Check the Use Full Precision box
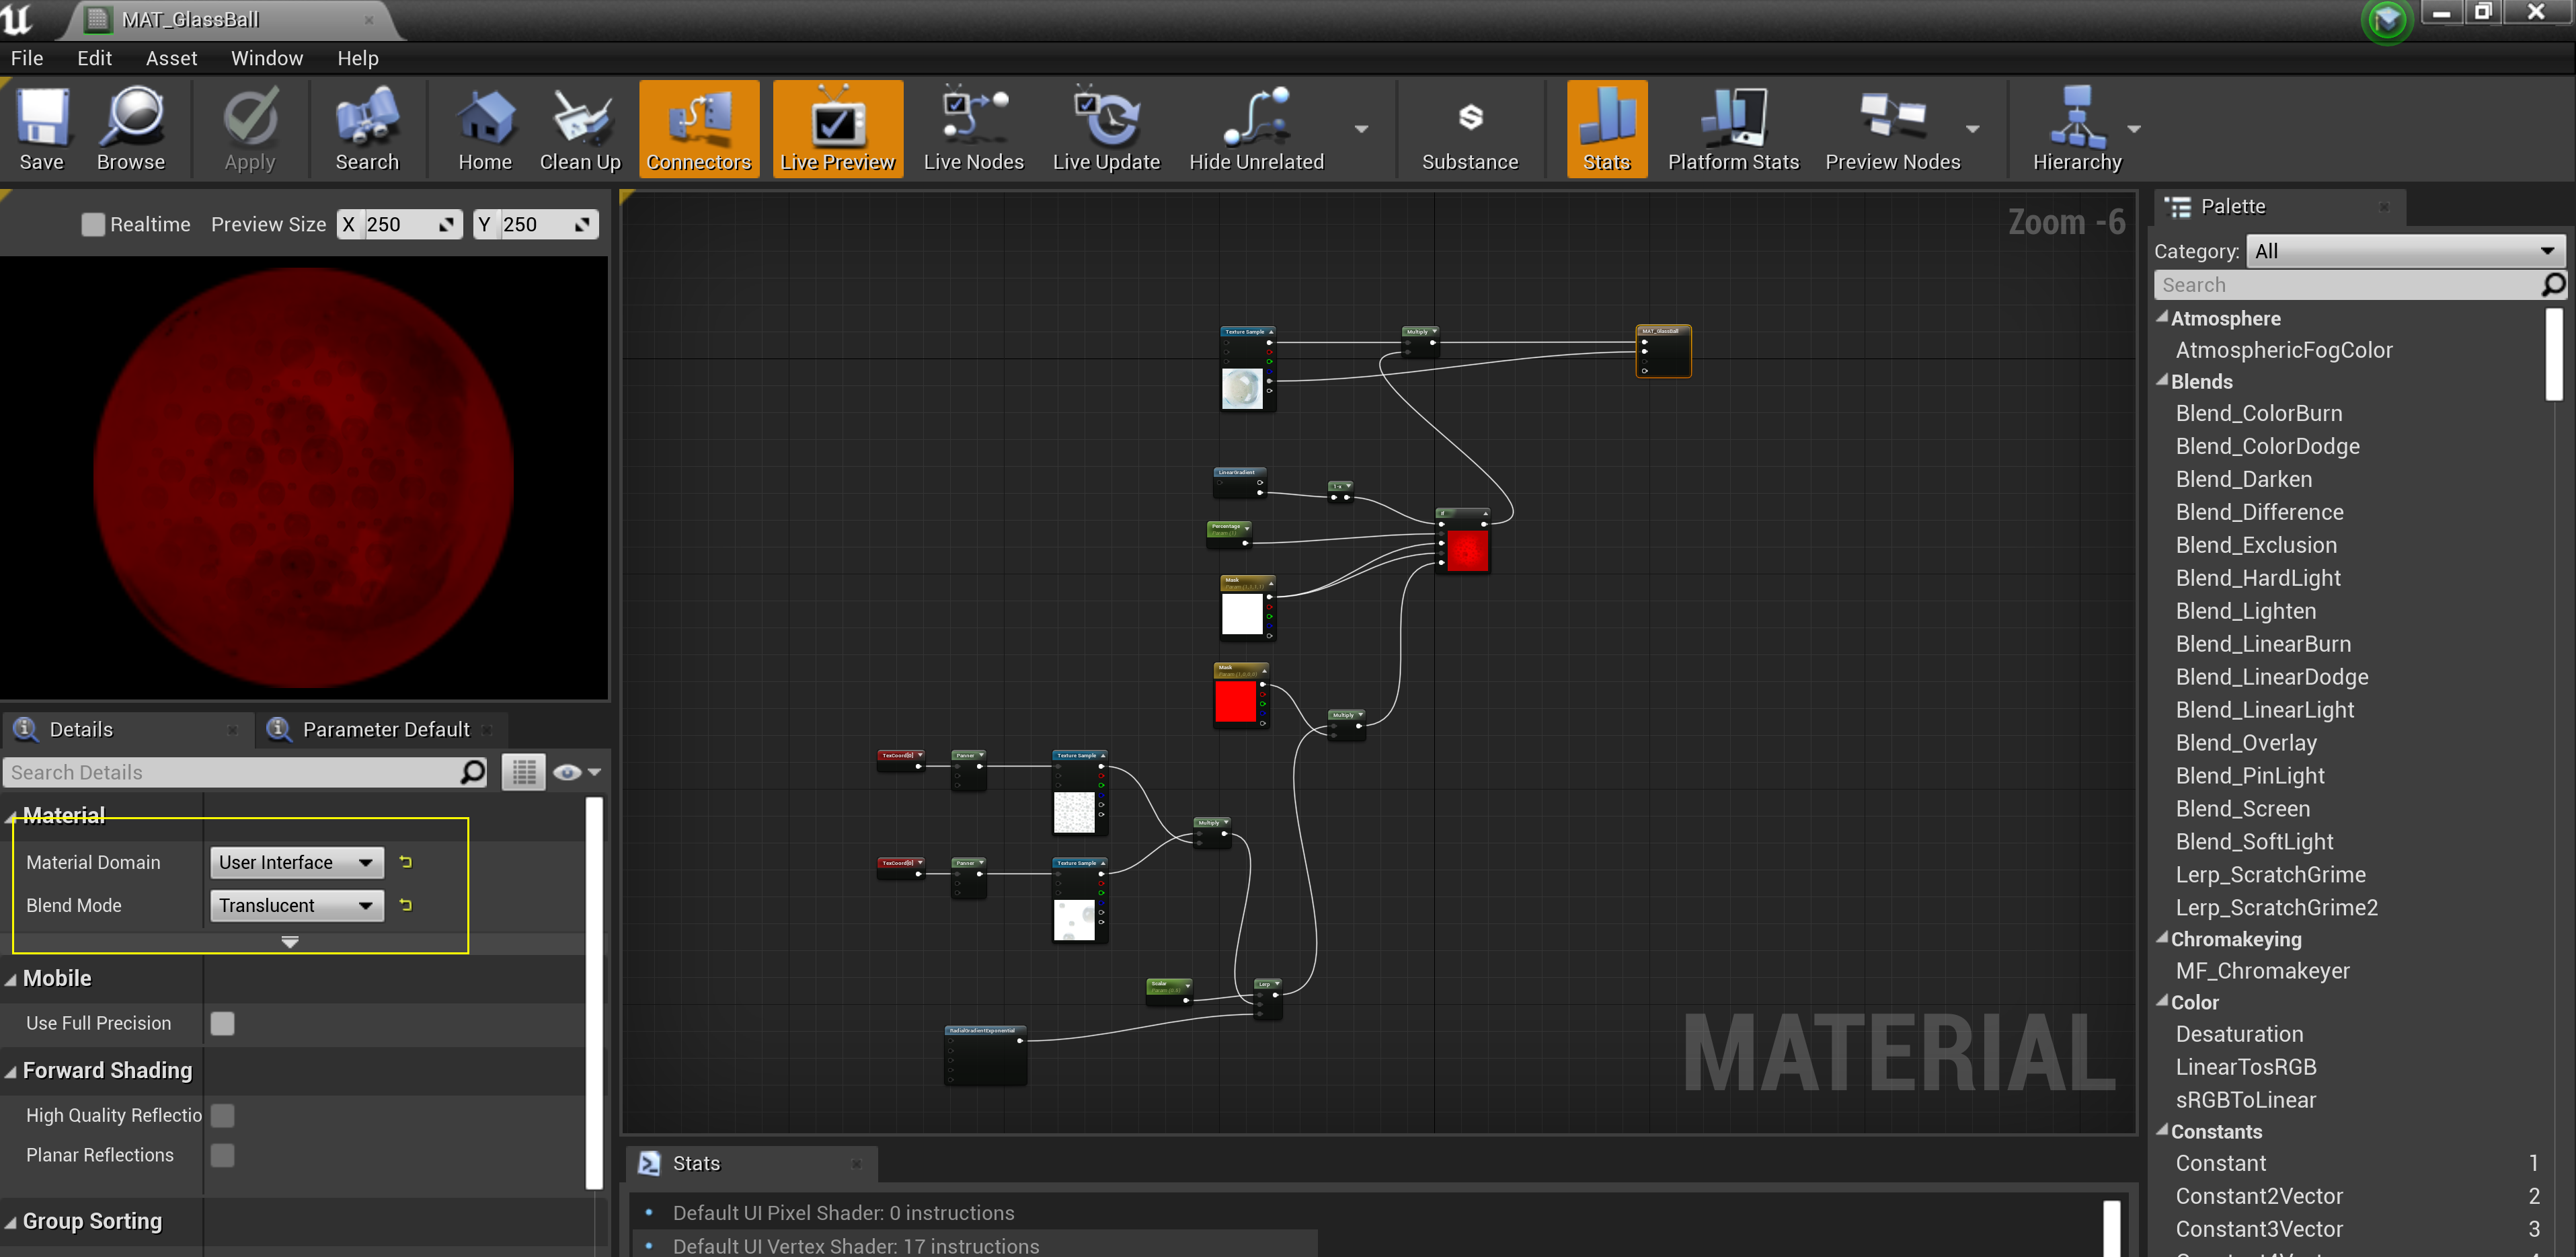 (x=222, y=1023)
